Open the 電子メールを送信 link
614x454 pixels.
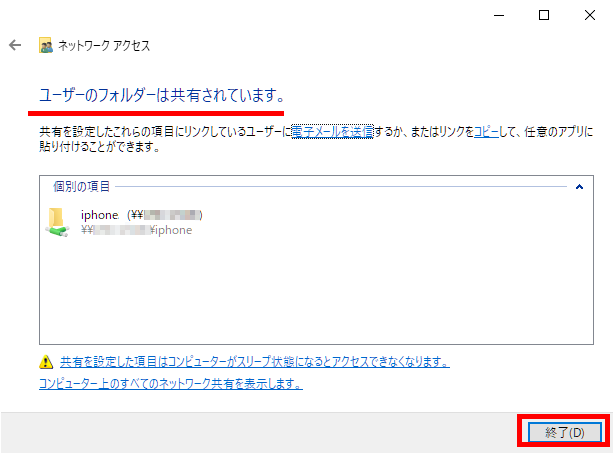coord(332,132)
